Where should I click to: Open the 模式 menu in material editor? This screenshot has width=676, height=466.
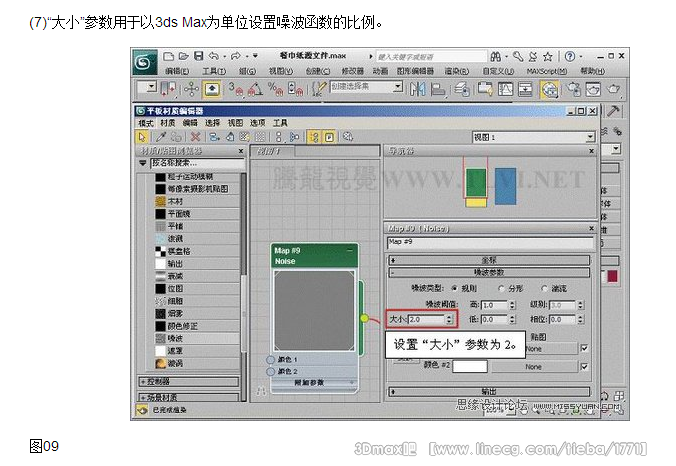tap(146, 123)
